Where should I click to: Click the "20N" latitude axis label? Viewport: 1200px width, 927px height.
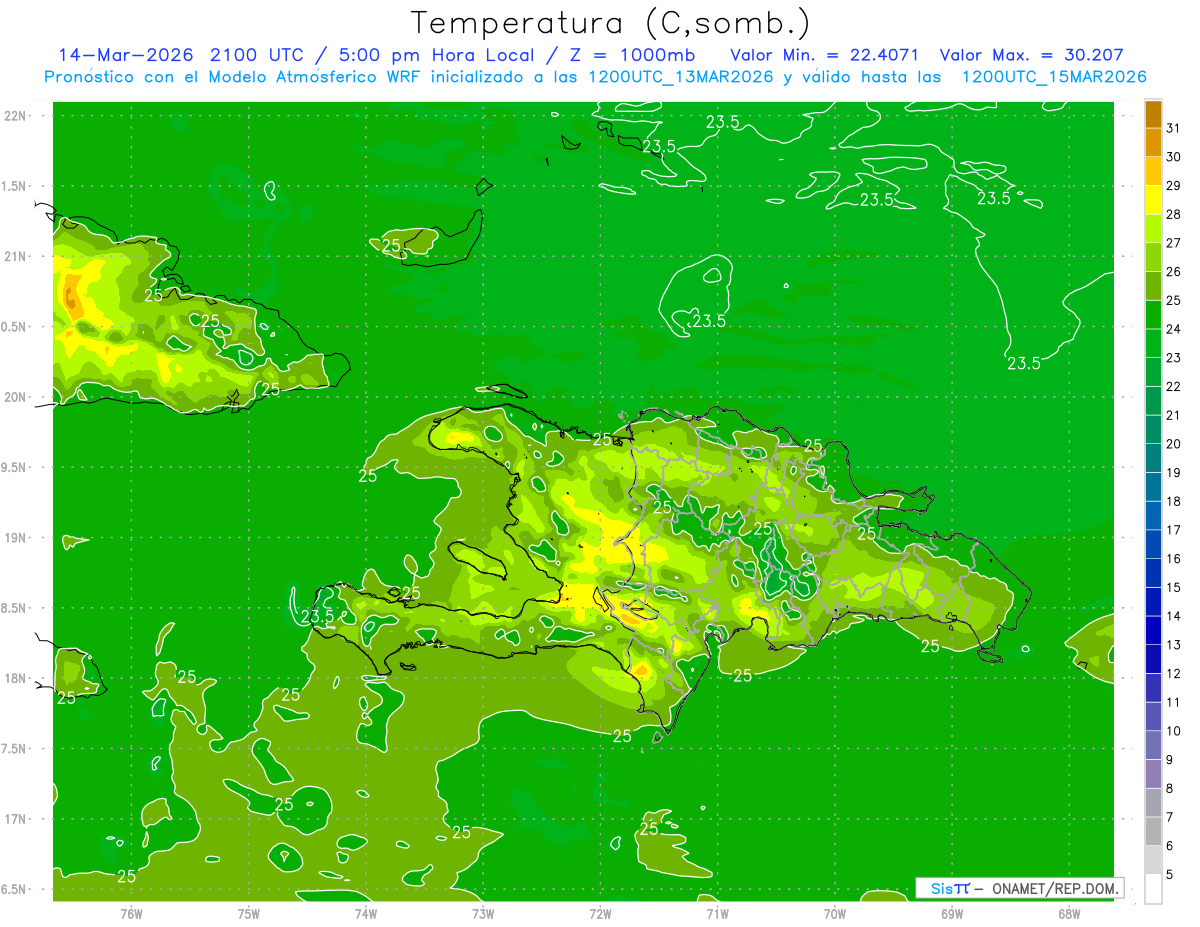coord(16,397)
